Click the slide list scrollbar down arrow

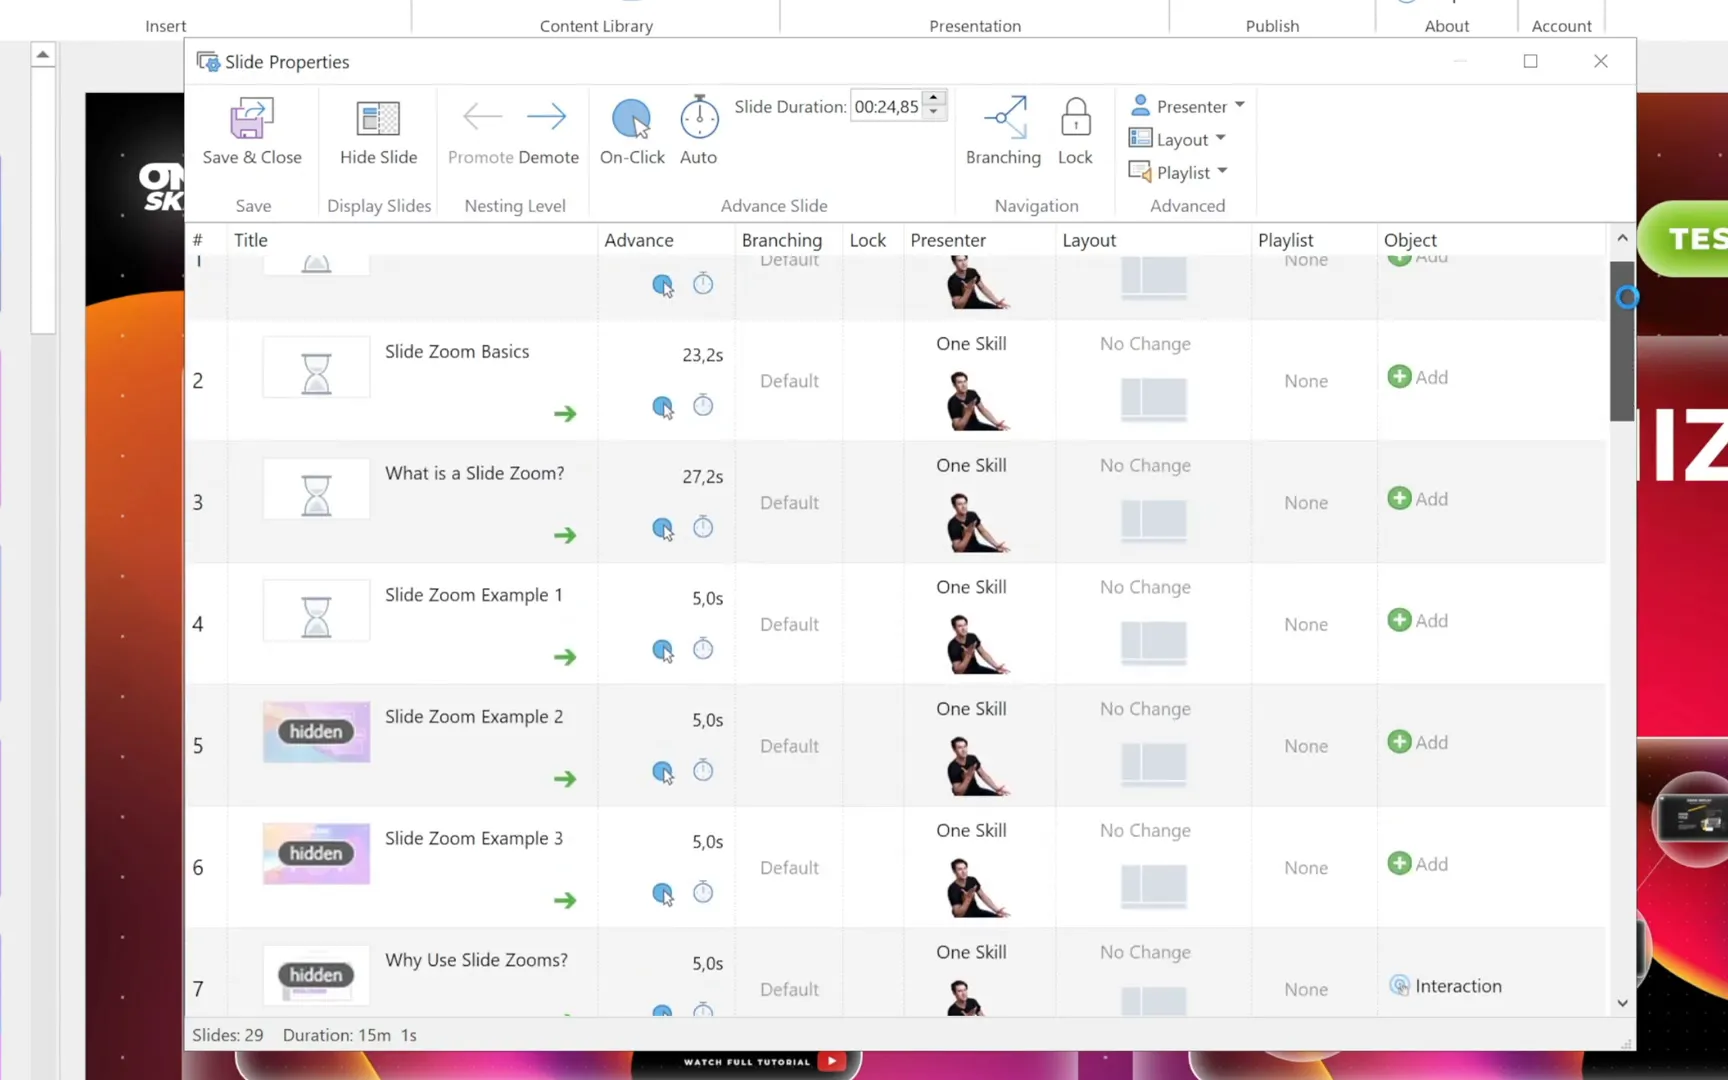tap(1622, 1003)
